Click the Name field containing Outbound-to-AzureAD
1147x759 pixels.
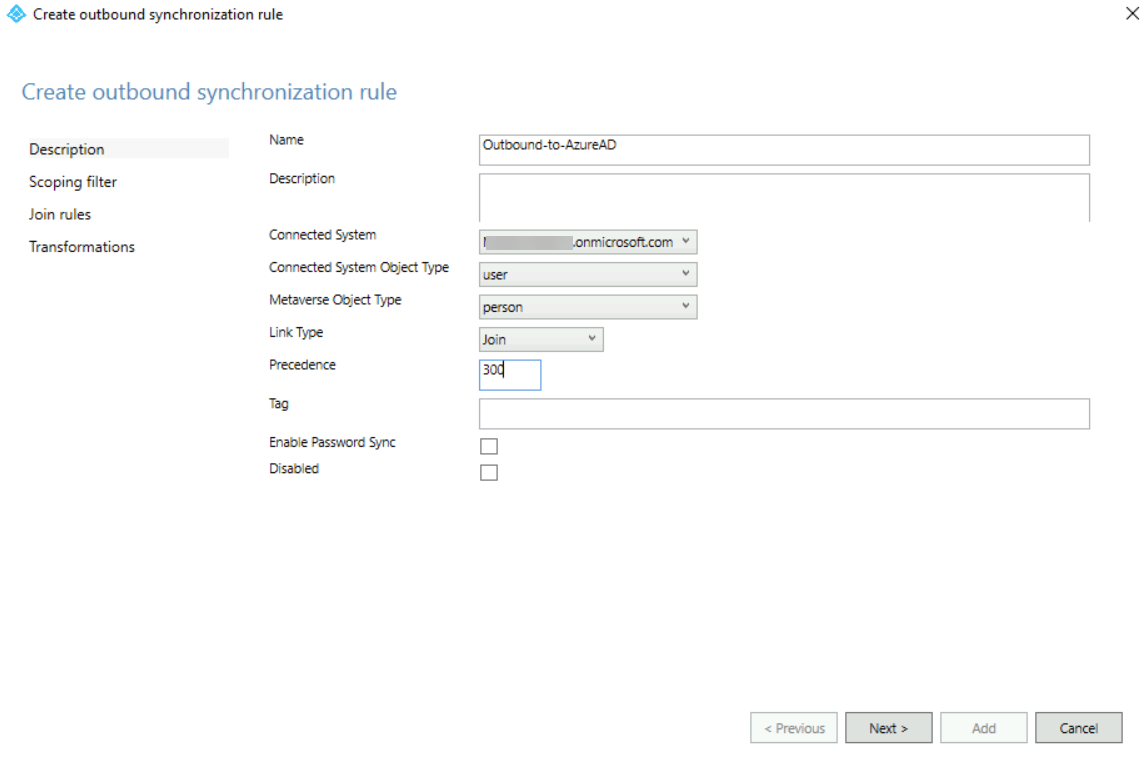[784, 149]
